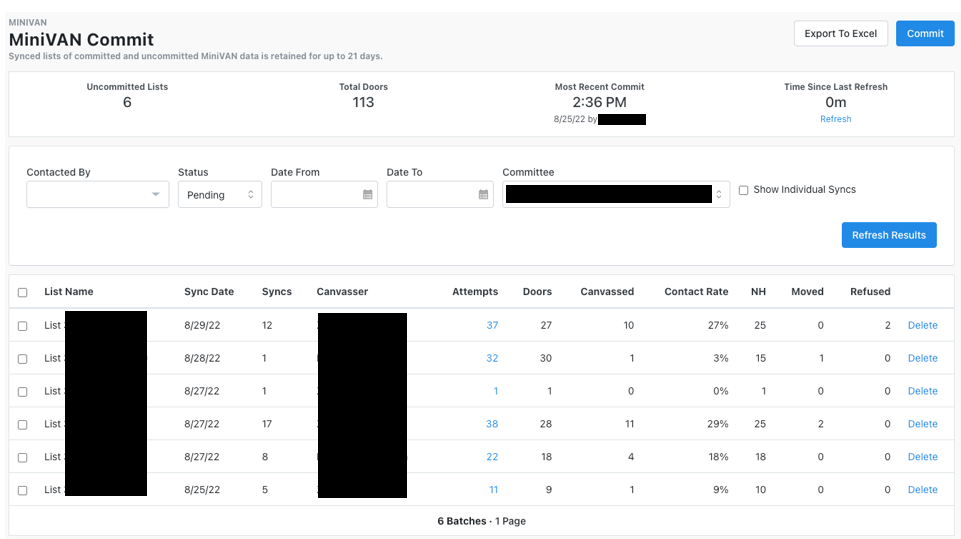This screenshot has height=539, width=961.
Task: Click the Date To input field
Action: (440, 194)
